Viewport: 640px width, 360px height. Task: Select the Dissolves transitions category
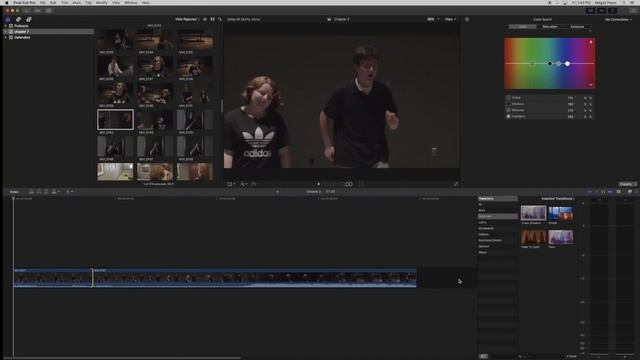click(x=498, y=216)
